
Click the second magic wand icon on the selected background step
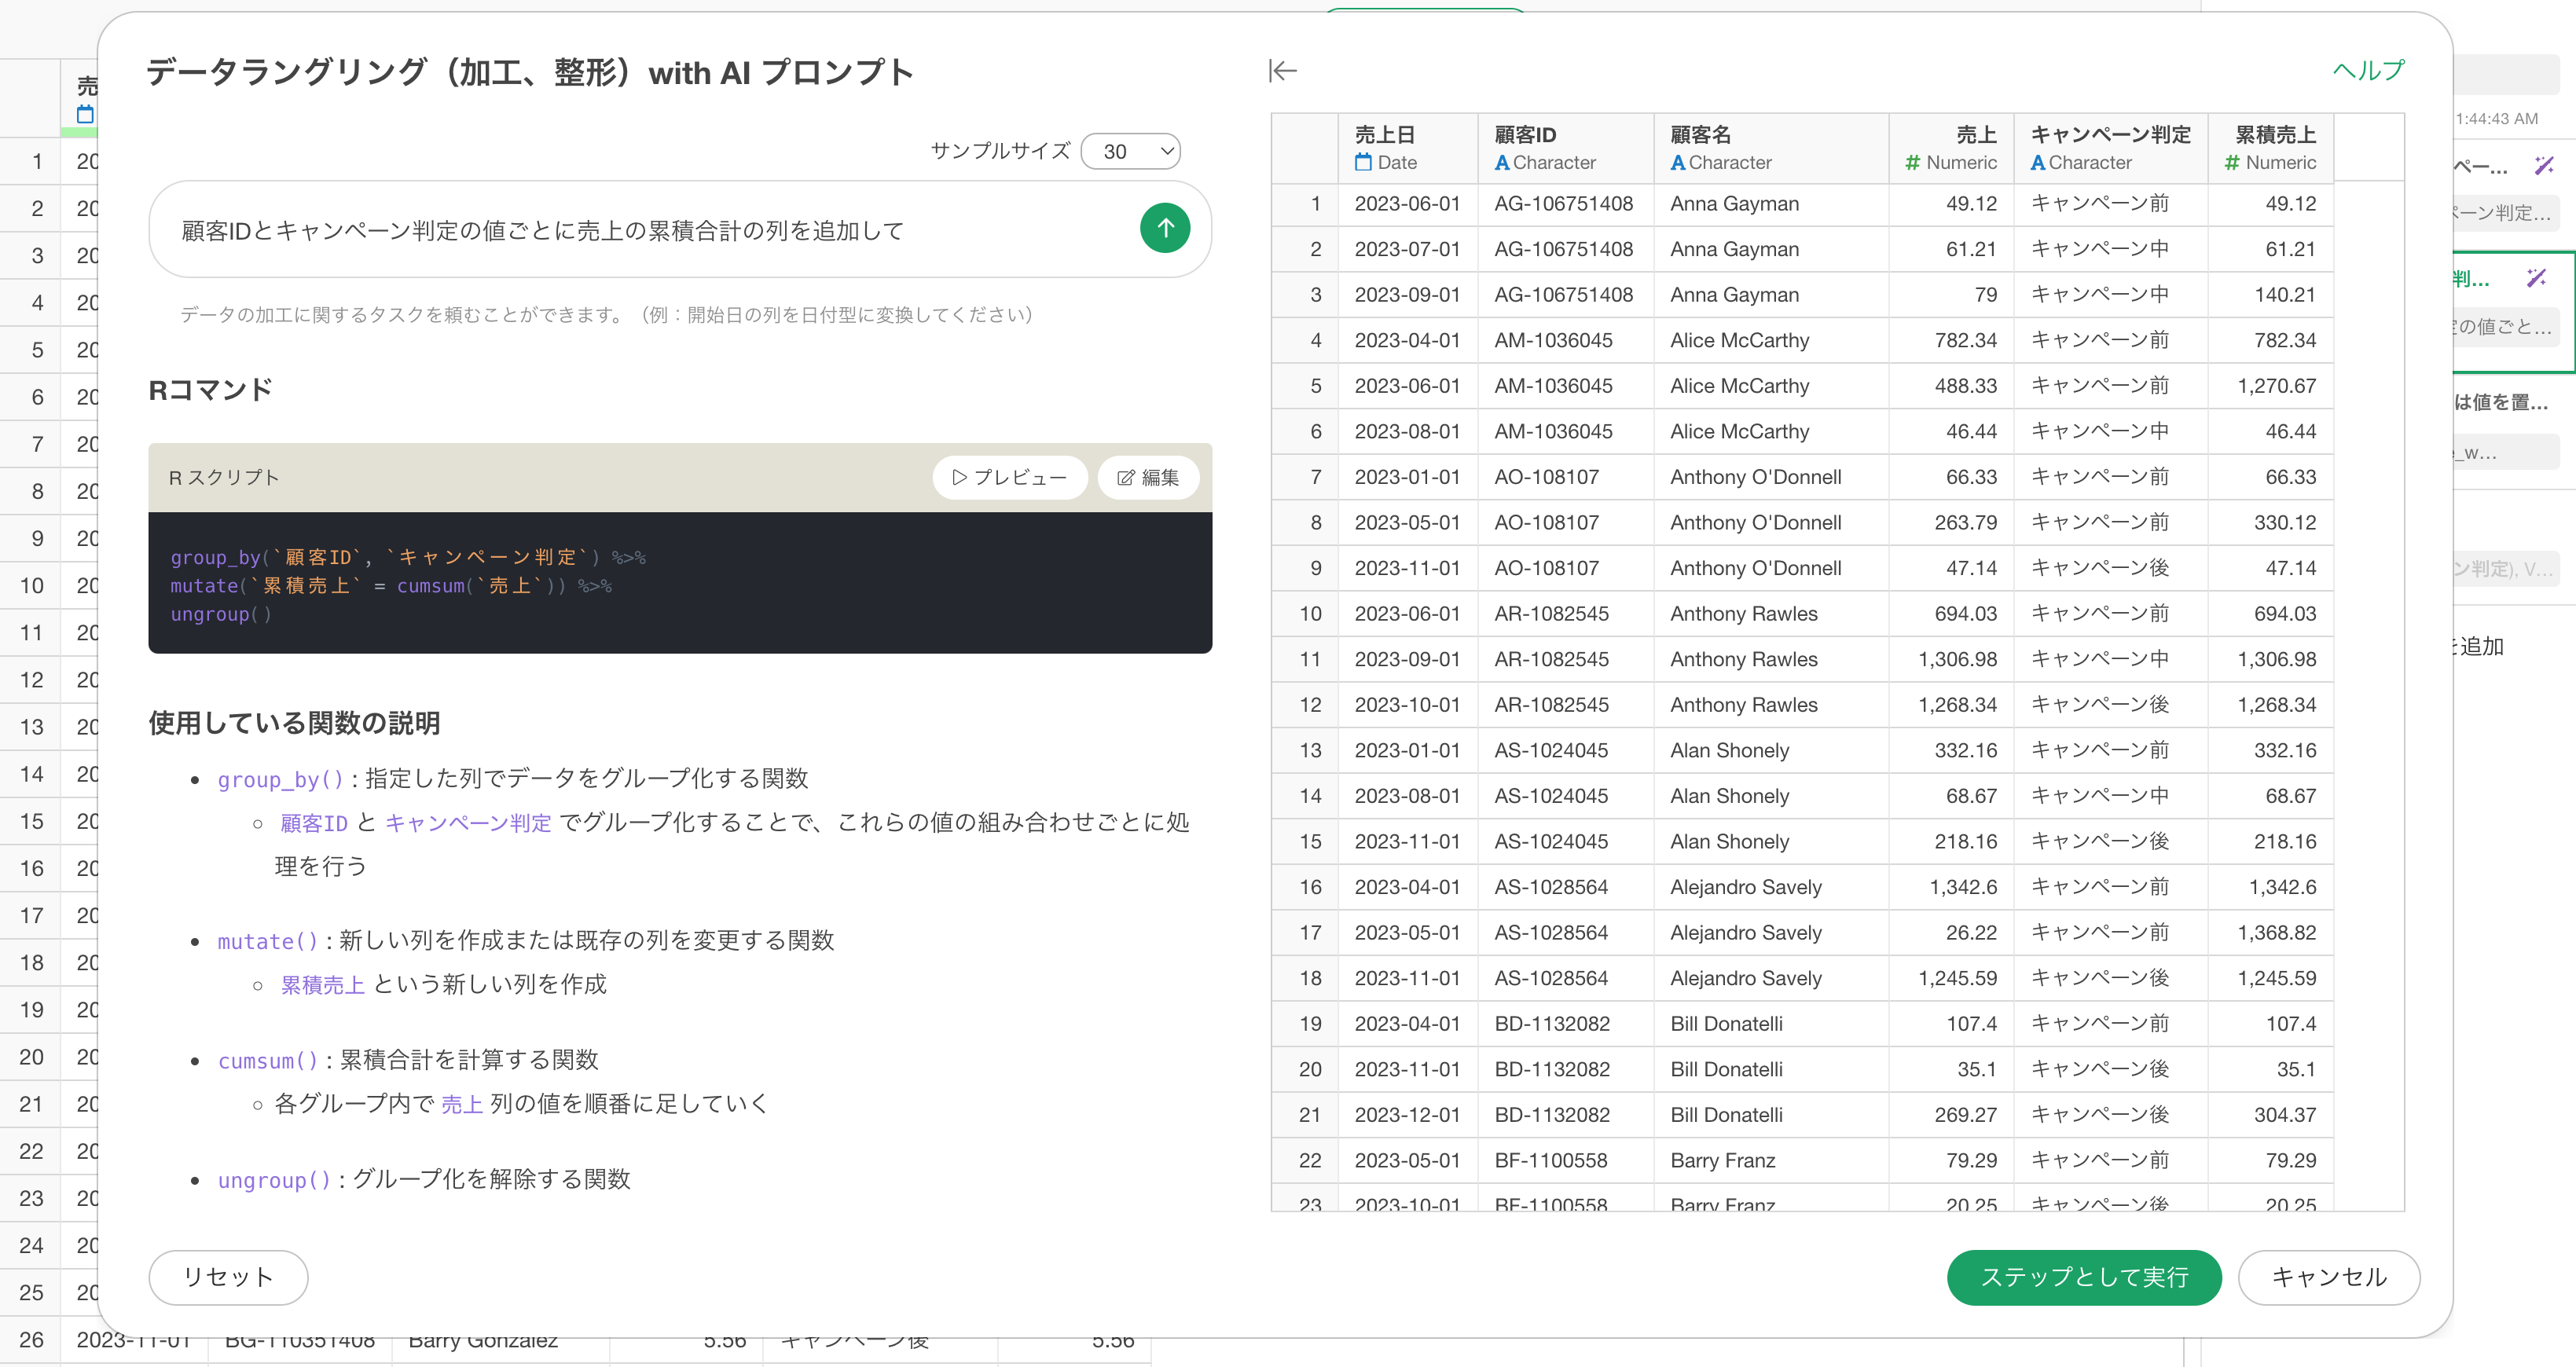pyautogui.click(x=2536, y=278)
